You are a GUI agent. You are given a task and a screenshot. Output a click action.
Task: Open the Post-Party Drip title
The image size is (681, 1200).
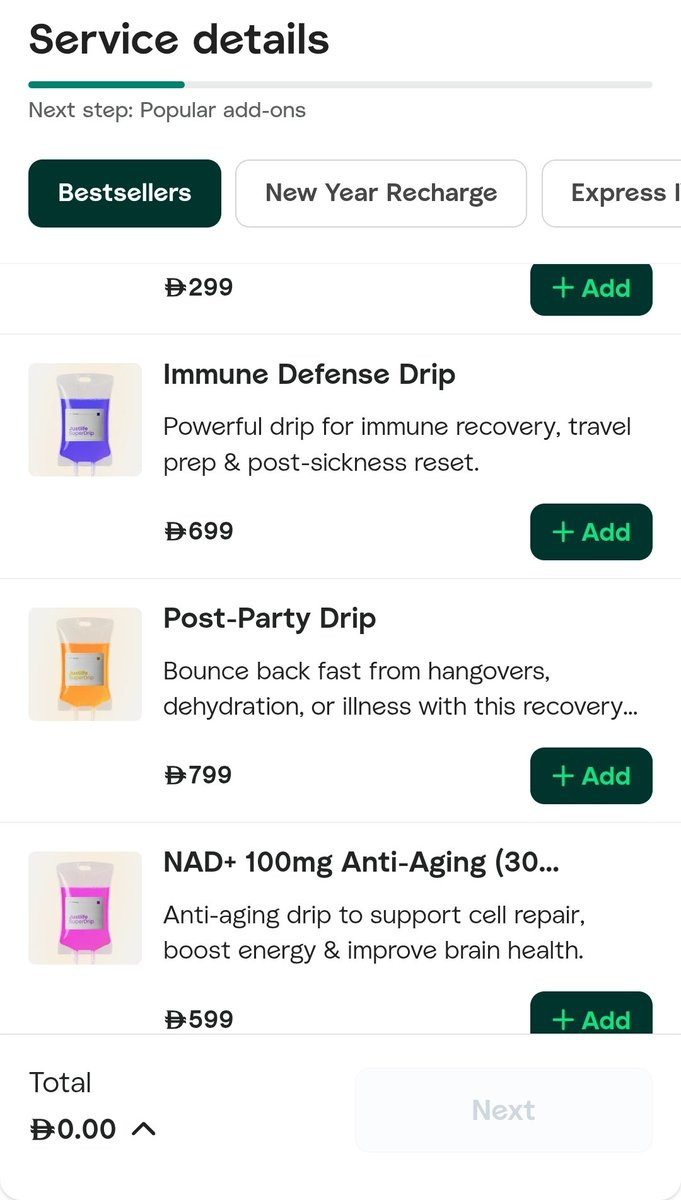point(269,619)
